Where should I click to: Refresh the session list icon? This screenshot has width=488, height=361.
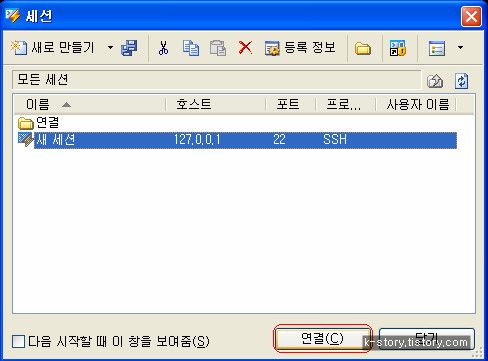462,81
